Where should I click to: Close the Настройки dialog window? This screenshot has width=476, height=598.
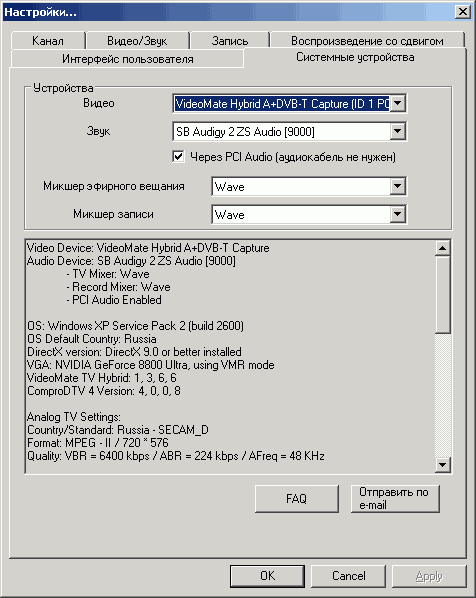(x=463, y=12)
